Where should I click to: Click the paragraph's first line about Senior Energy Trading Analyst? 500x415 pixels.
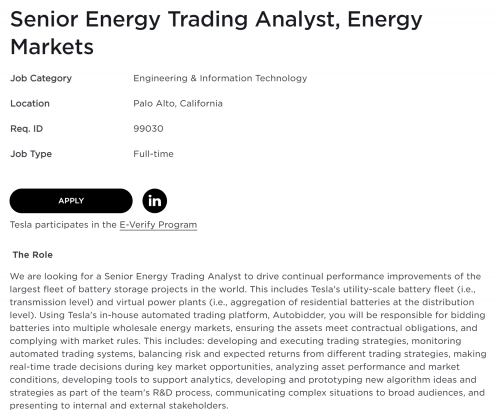(245, 276)
